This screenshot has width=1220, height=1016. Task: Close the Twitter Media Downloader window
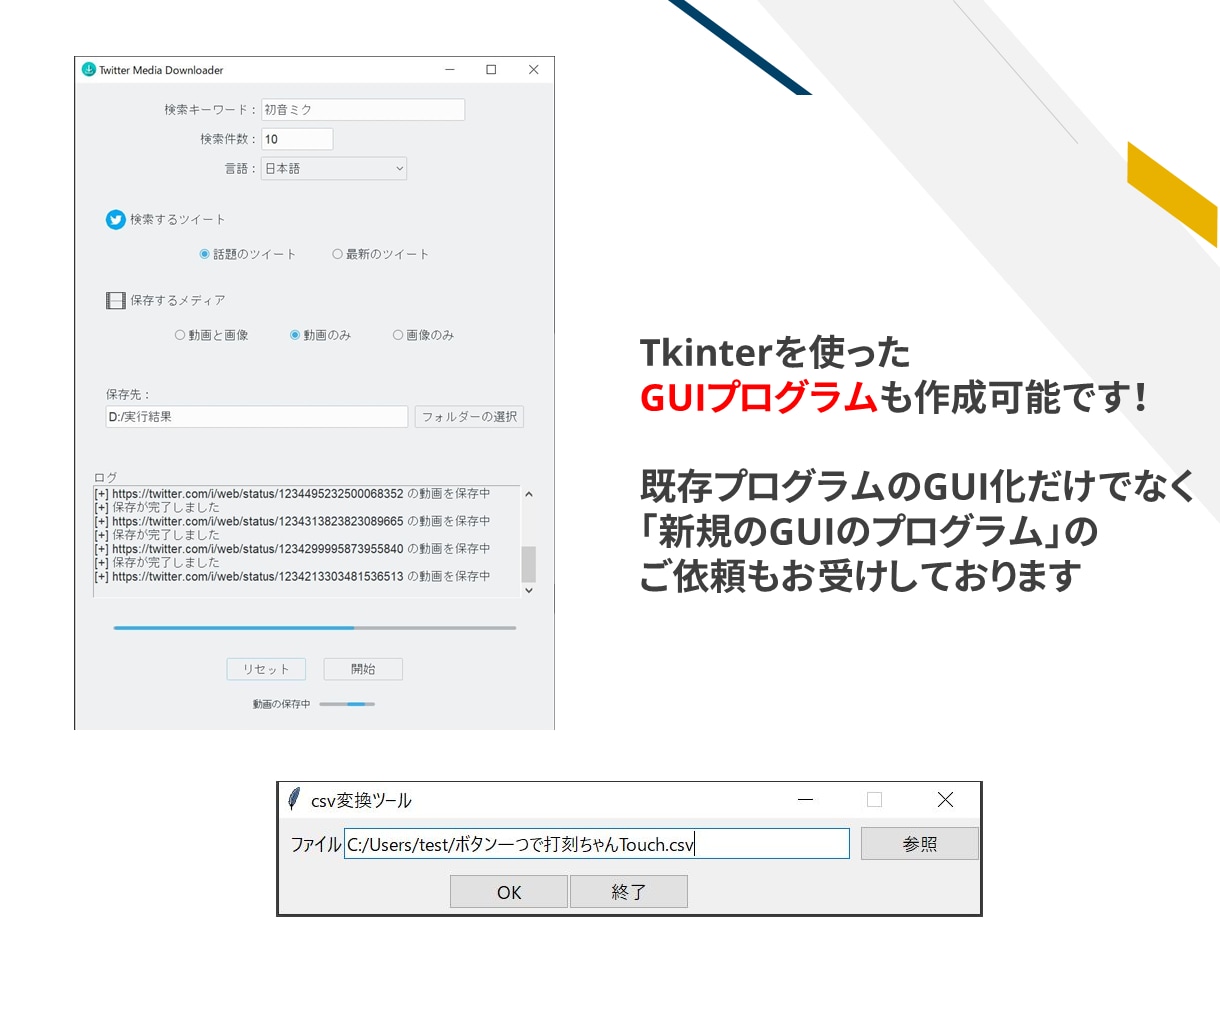pyautogui.click(x=533, y=70)
